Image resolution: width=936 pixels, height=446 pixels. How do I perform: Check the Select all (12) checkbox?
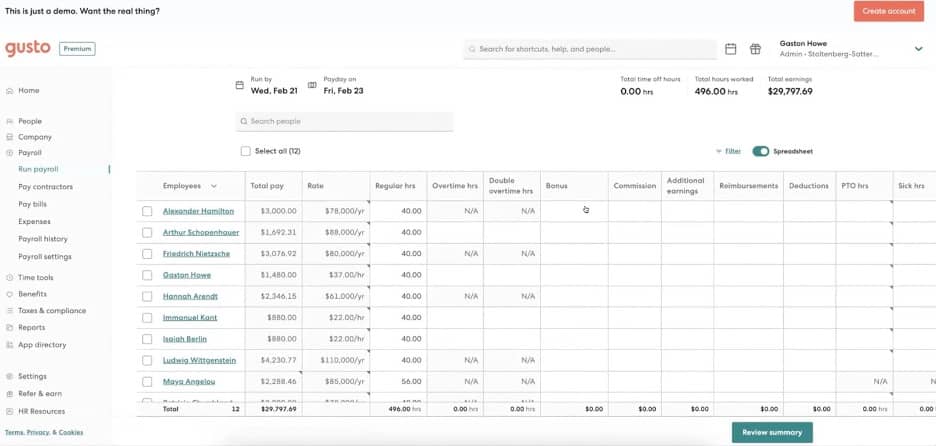click(246, 151)
